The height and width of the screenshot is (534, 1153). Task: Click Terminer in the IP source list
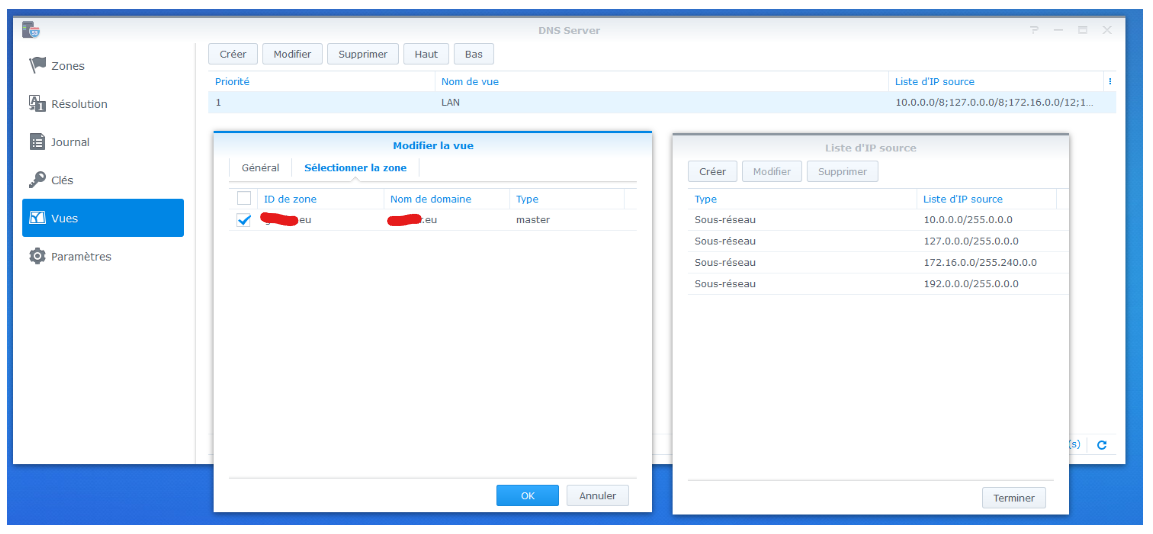pyautogui.click(x=1013, y=498)
